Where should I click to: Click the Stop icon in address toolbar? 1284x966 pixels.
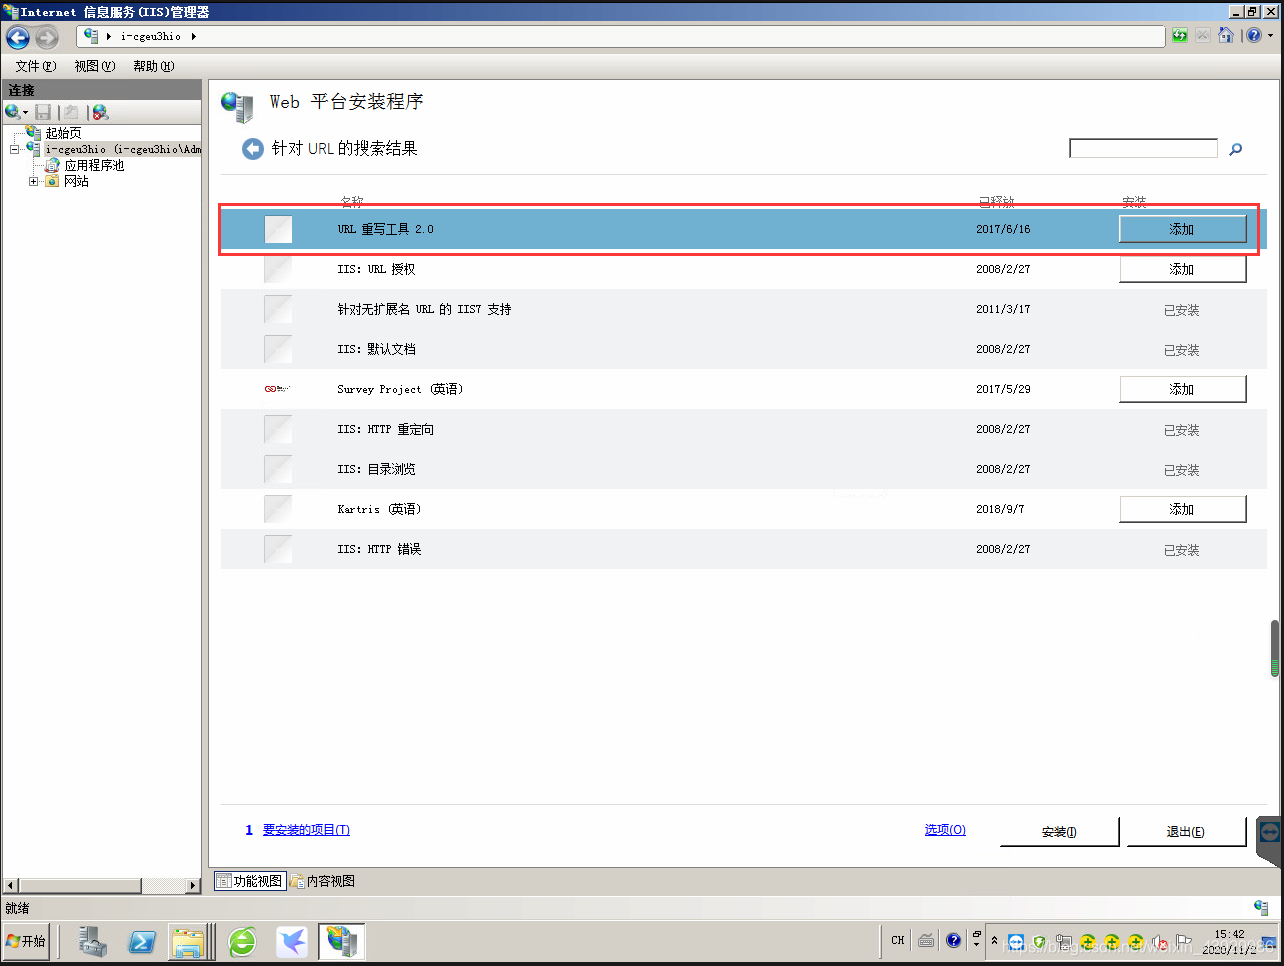pyautogui.click(x=1202, y=36)
